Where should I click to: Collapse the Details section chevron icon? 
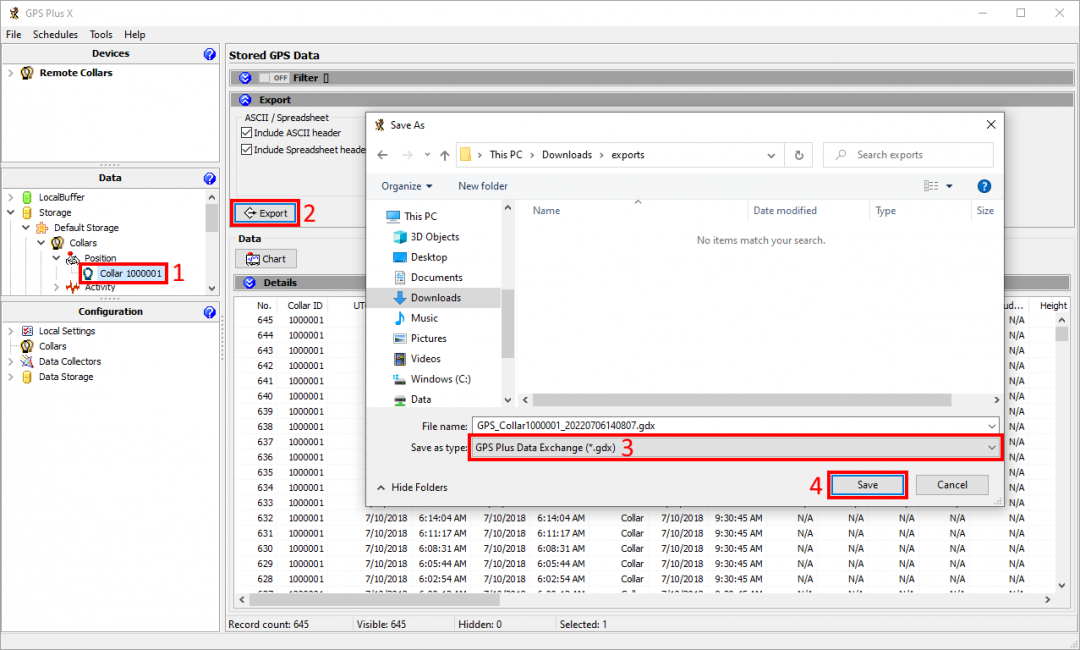tap(249, 283)
